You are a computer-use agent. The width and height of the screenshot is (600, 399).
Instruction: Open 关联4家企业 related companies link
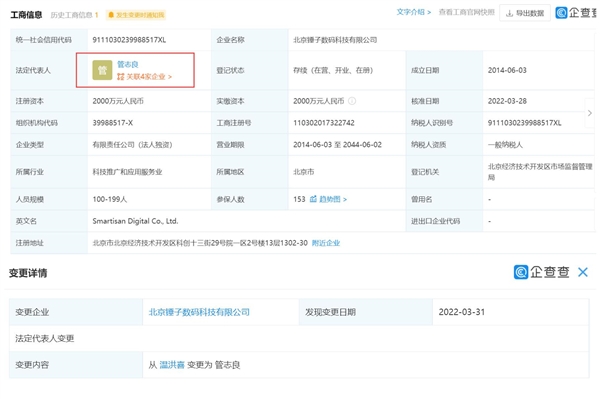[x=145, y=77]
